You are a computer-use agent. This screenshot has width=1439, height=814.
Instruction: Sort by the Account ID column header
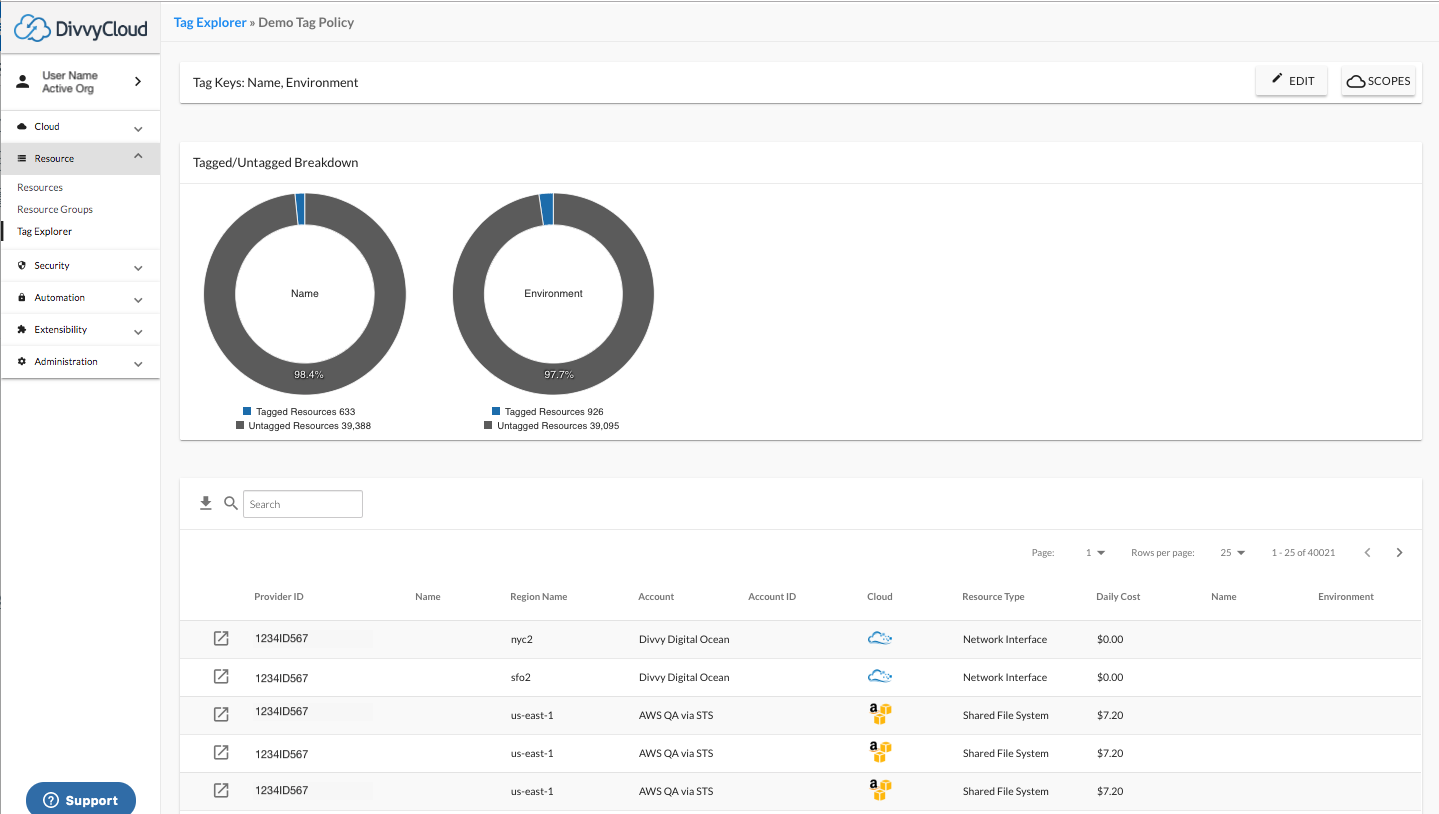772,596
